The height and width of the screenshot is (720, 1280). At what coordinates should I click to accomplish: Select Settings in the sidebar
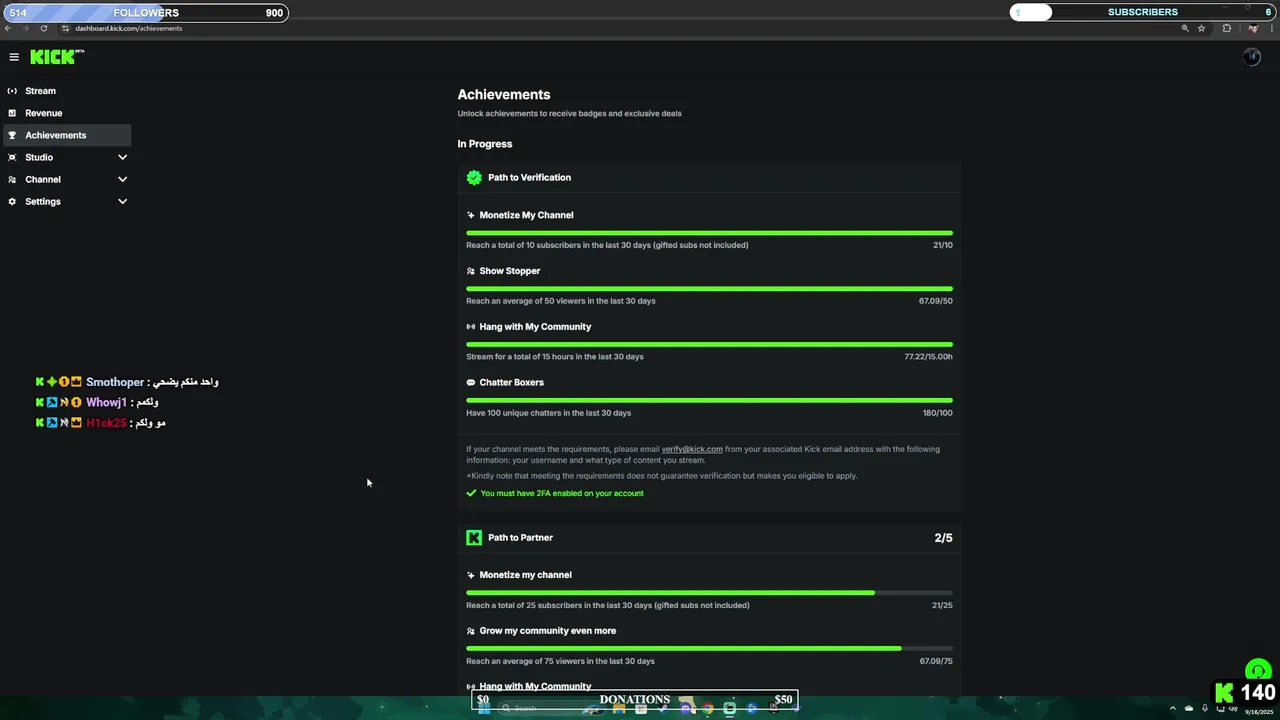67,201
